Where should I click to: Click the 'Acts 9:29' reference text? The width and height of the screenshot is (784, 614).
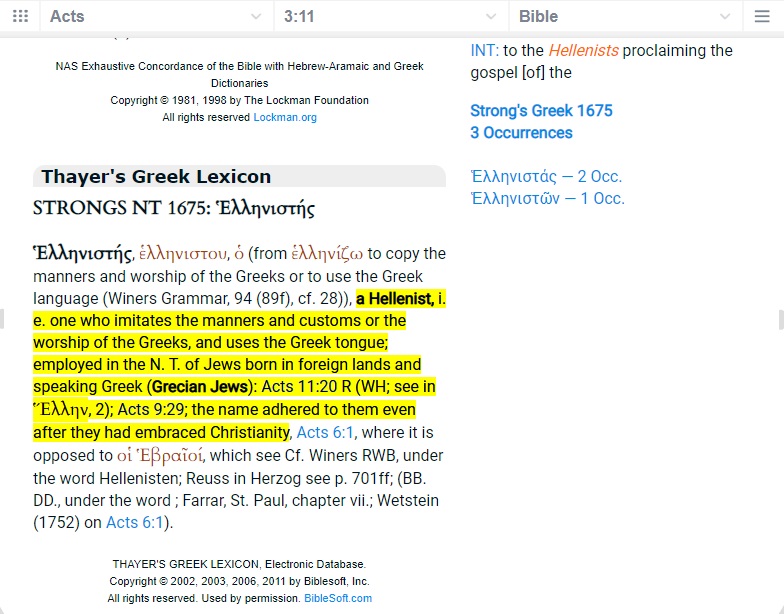[x=152, y=410]
